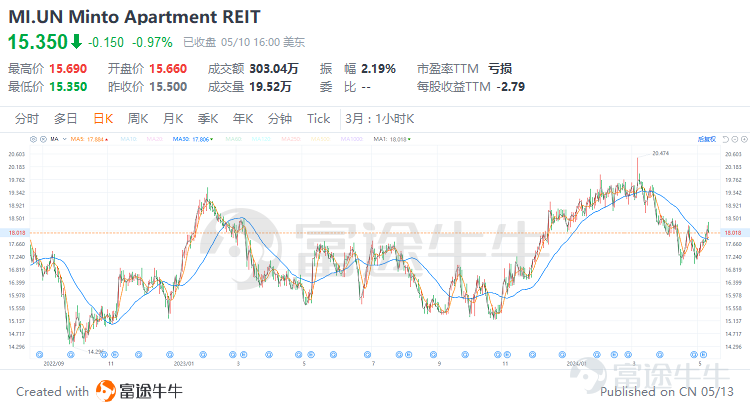Toggle the MA1000 moving average line
This screenshot has width=750, height=412.
pyautogui.click(x=352, y=139)
